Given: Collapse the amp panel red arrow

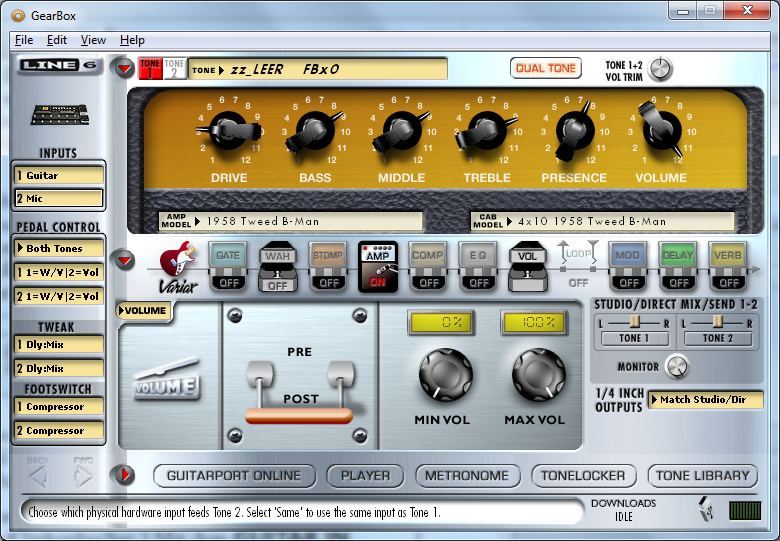Looking at the screenshot, I should point(124,68).
